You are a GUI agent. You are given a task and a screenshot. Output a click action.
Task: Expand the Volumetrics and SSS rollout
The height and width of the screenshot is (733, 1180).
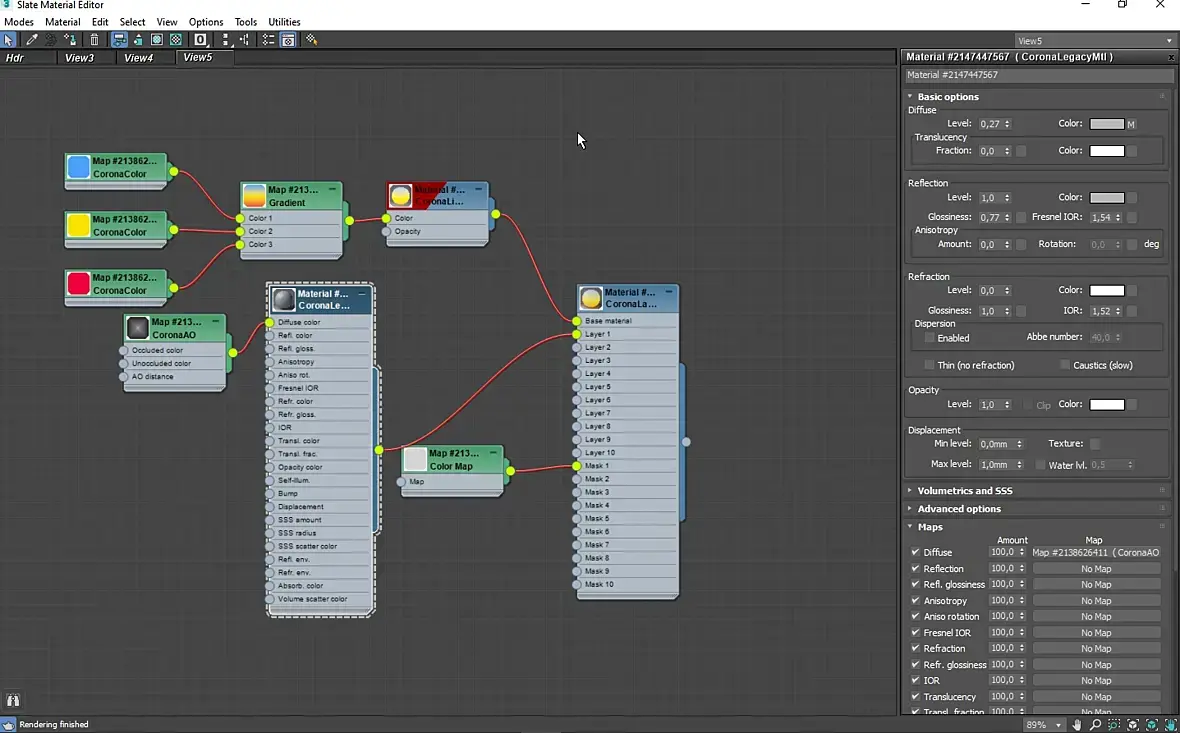(x=965, y=491)
